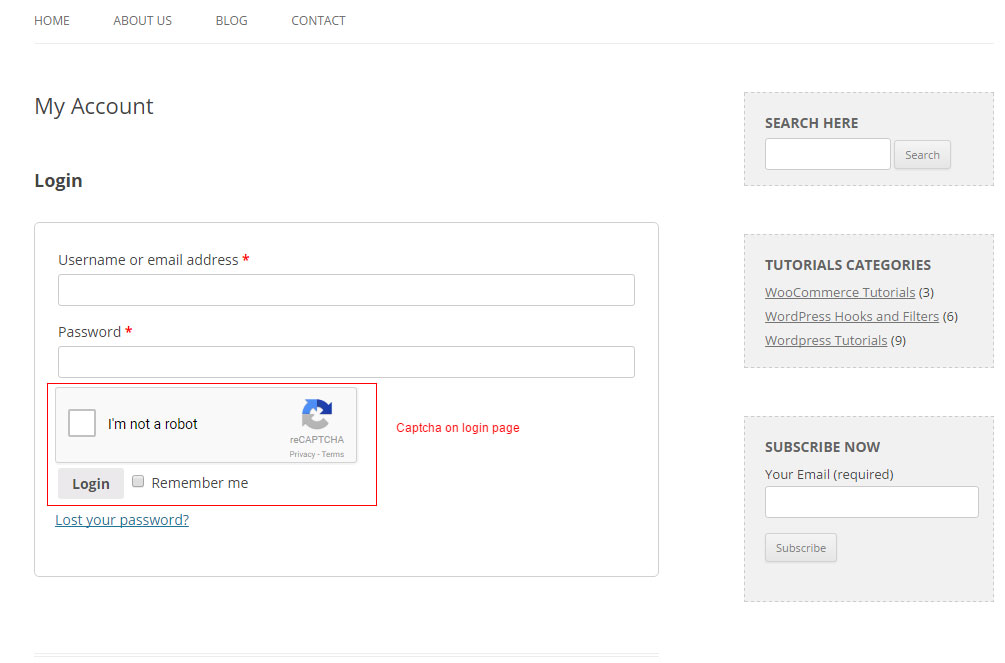Click the Login section heading

pyautogui.click(x=58, y=181)
